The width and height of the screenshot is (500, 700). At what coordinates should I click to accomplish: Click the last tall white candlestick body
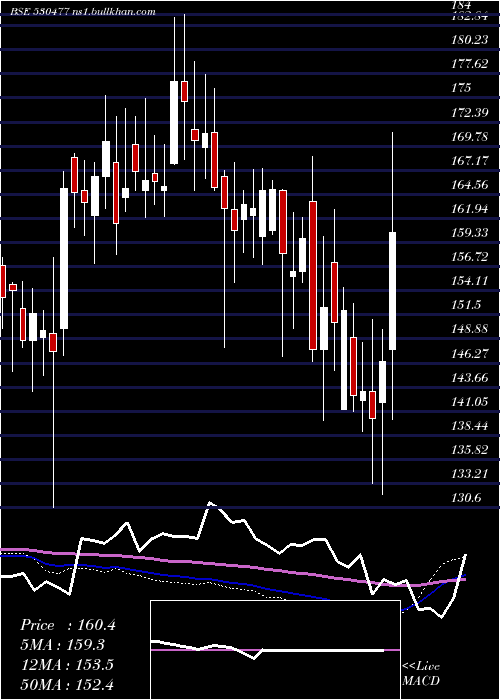392,291
